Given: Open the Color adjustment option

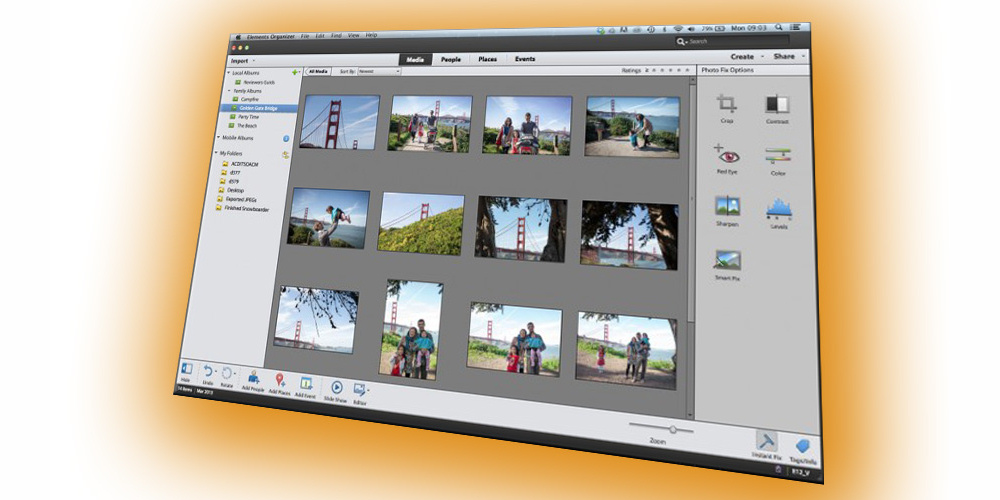Looking at the screenshot, I should (778, 157).
